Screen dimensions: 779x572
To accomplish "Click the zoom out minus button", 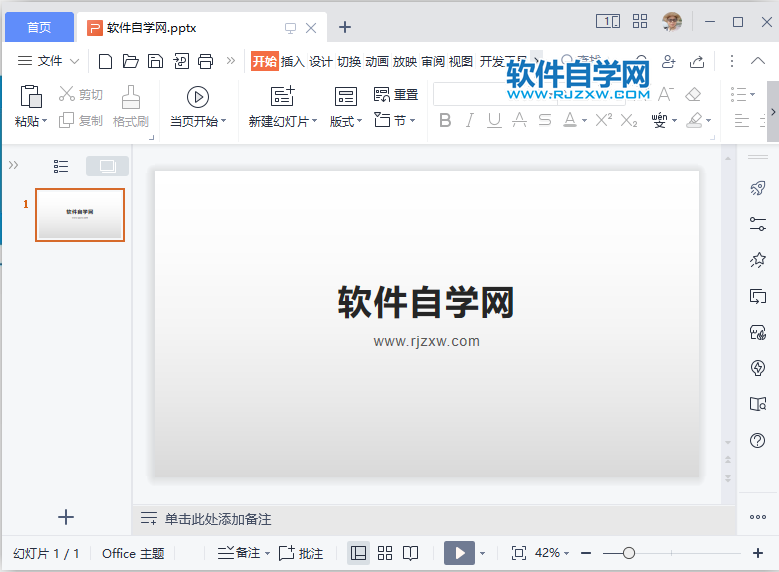I will [586, 553].
